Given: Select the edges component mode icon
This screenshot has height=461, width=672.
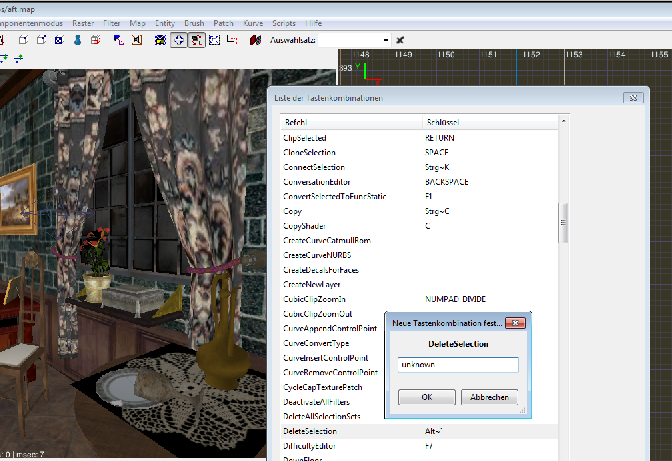Looking at the screenshot, I should coord(41,40).
